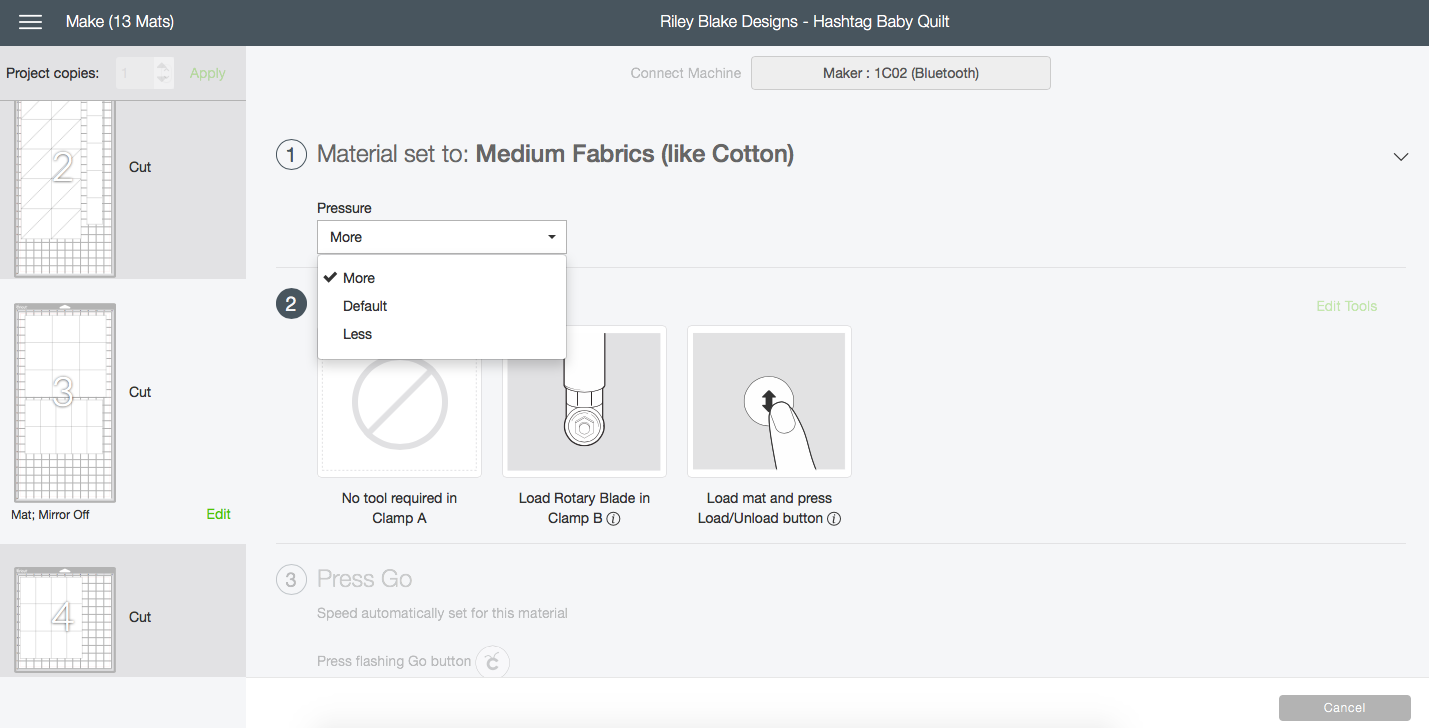Click 'Load Rotary Blade in Clamp B' text
Image resolution: width=1429 pixels, height=728 pixels.
pyautogui.click(x=584, y=508)
